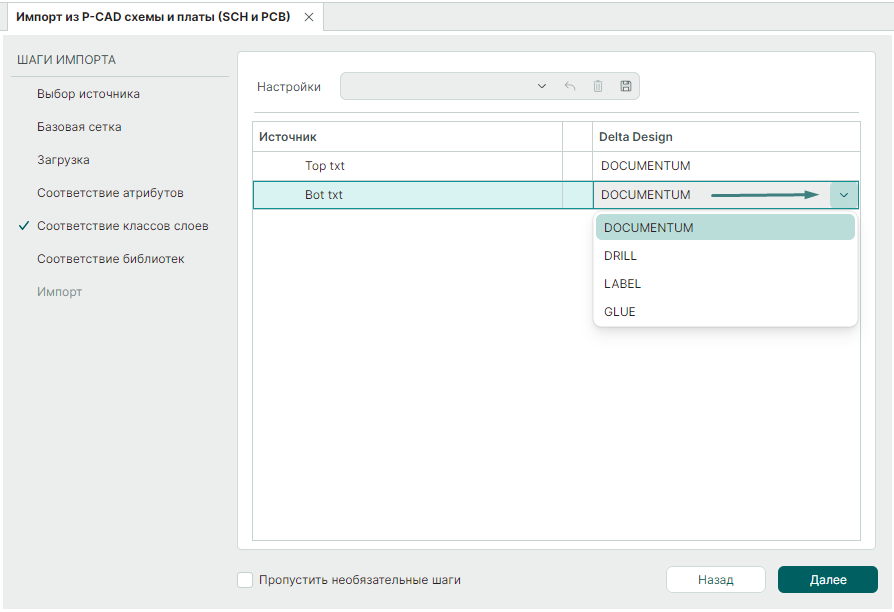
Task: Click the save floppy disk icon
Action: point(626,86)
